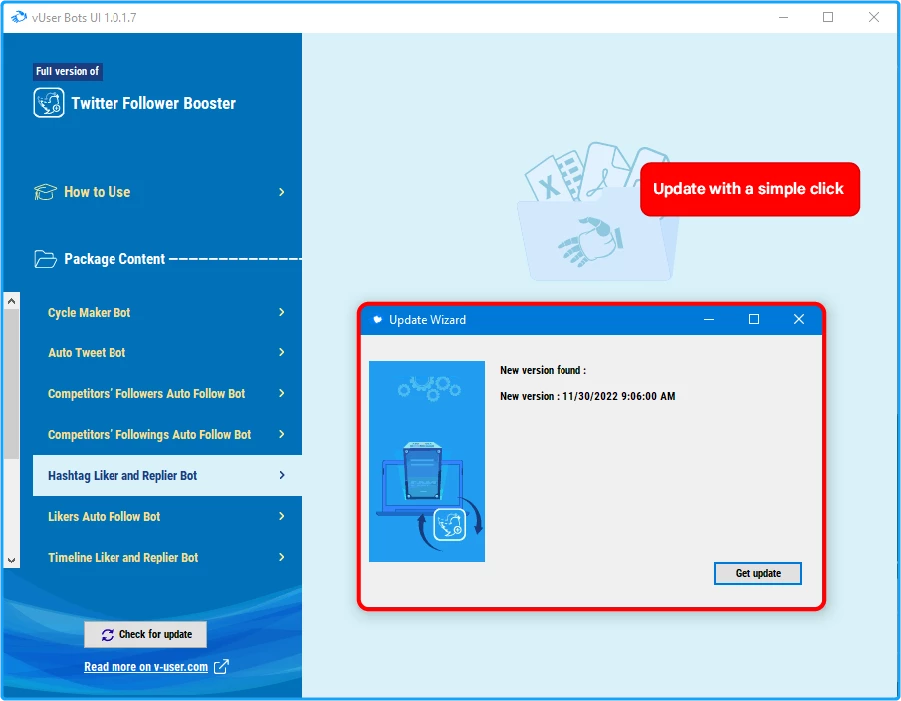Click the Update Wizard title bar bird icon
Viewport: 901px width, 701px height.
tap(378, 319)
